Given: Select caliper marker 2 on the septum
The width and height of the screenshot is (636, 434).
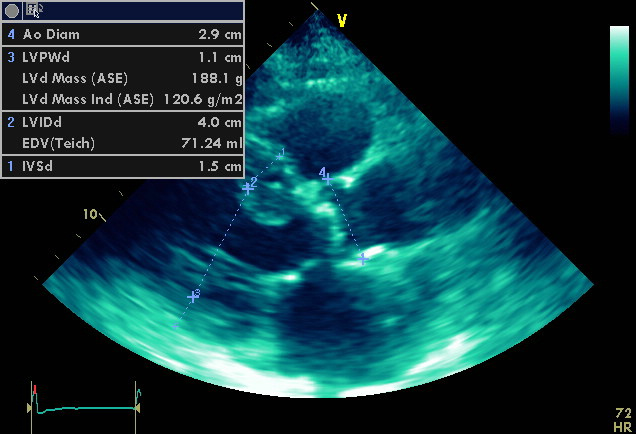Looking at the screenshot, I should (248, 186).
